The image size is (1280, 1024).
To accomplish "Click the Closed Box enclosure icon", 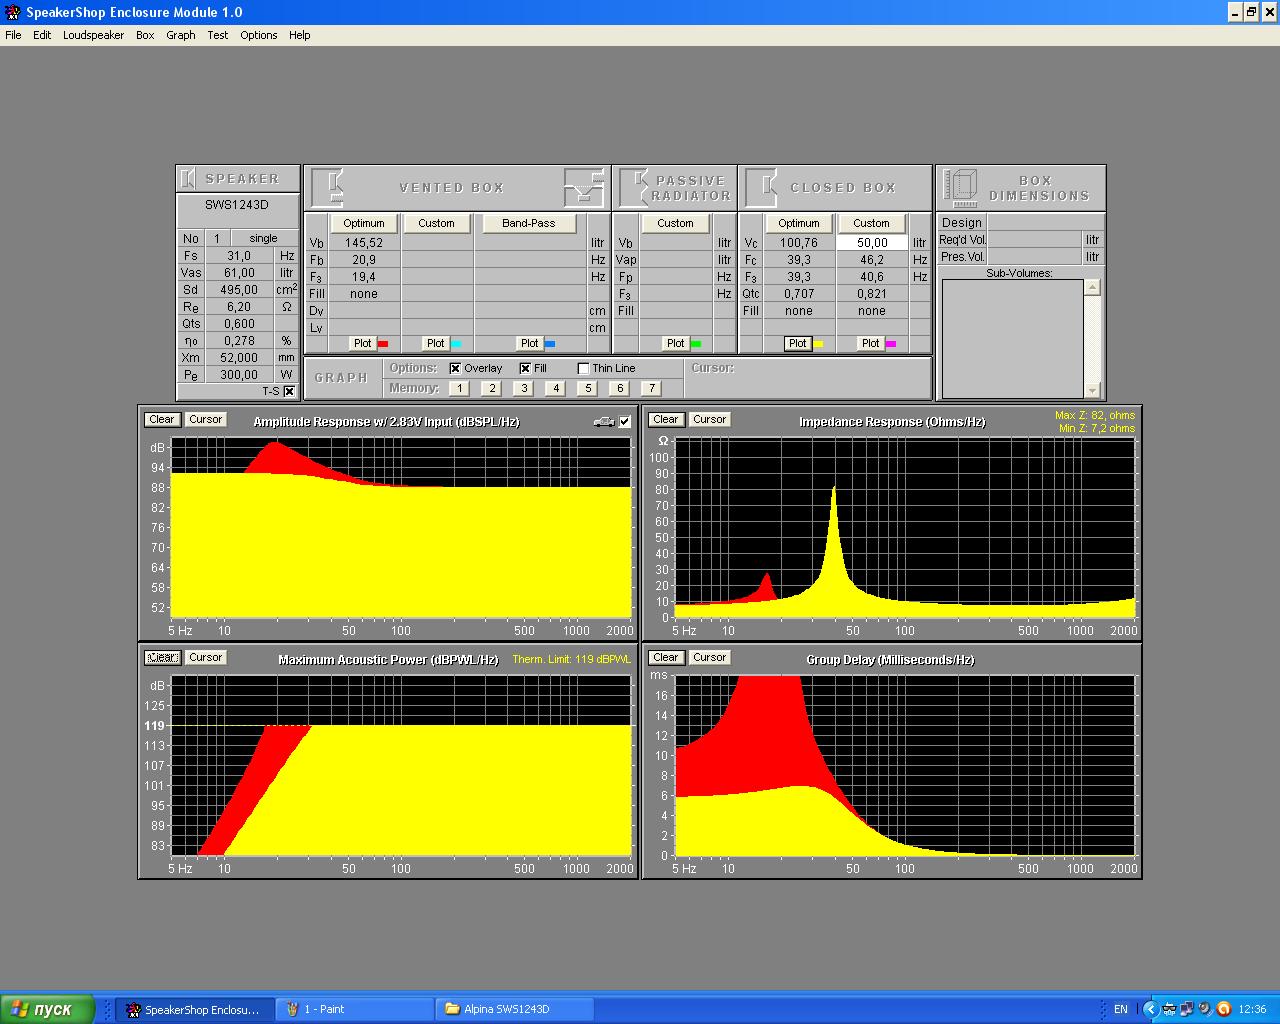I will click(763, 187).
